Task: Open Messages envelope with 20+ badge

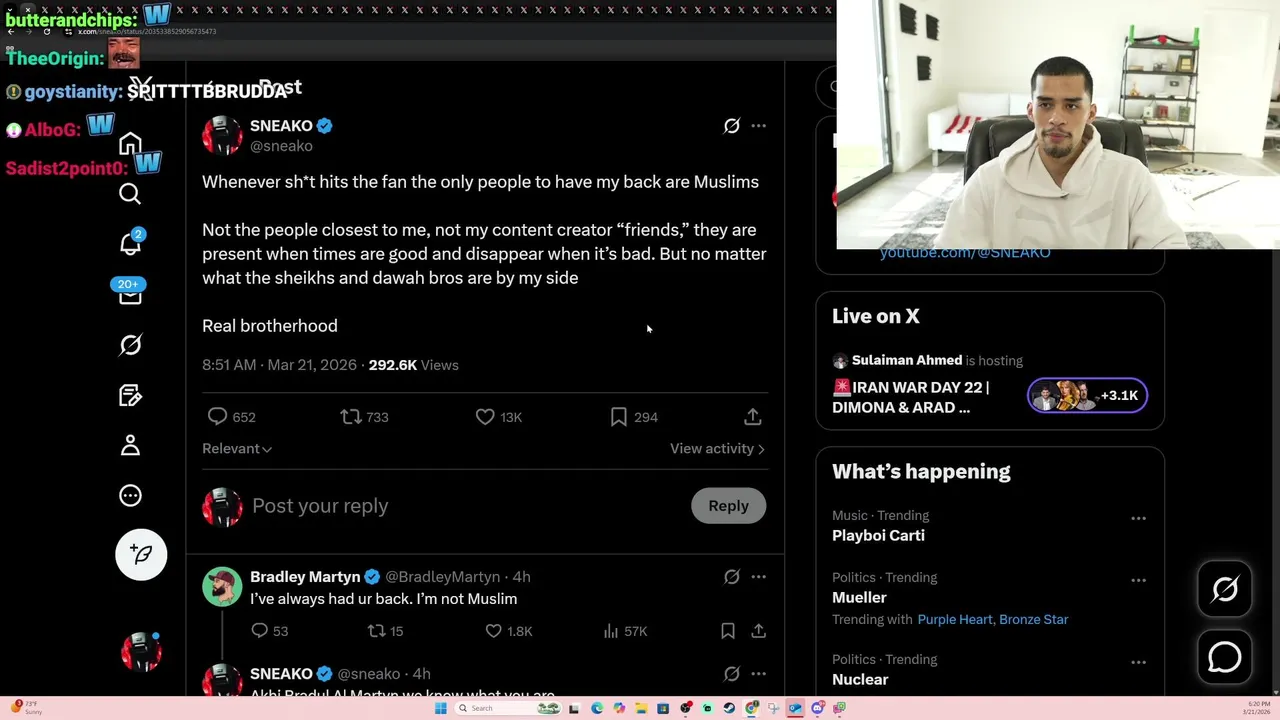Action: [130, 295]
